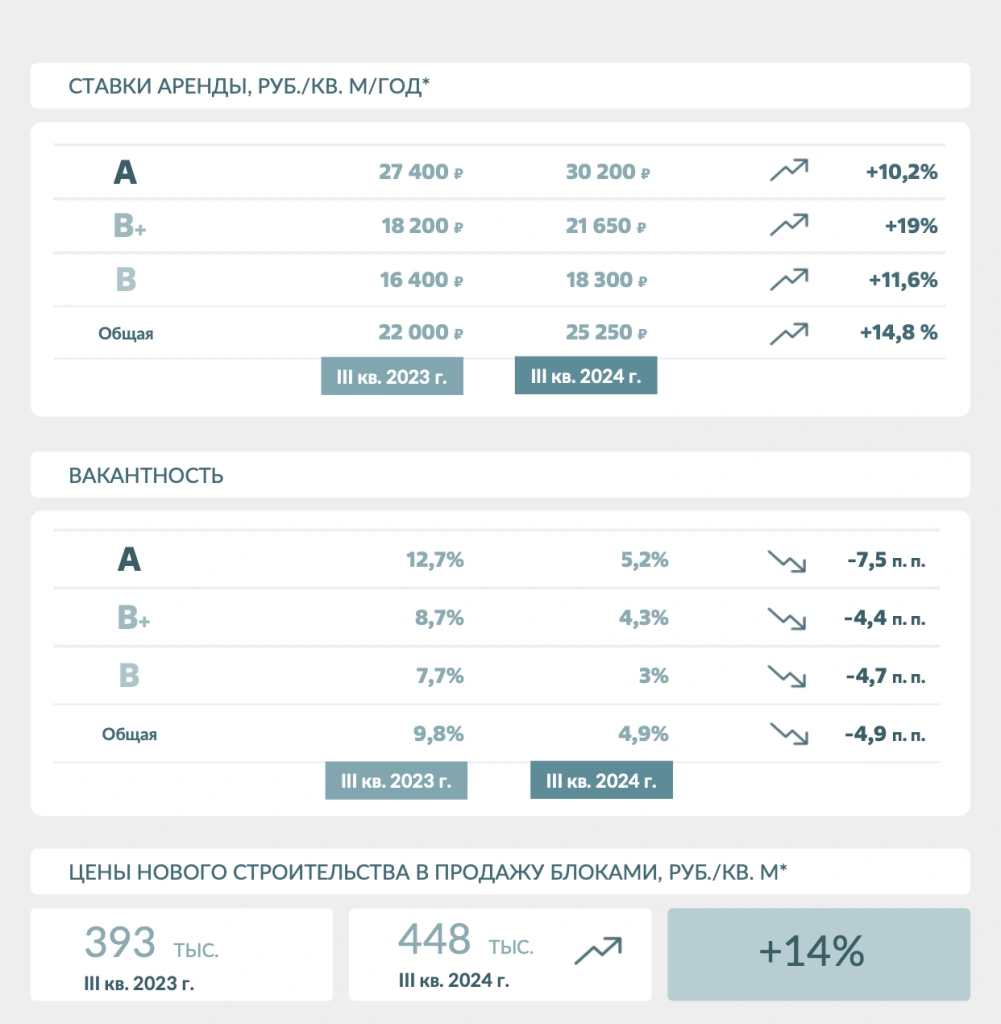Image resolution: width=1001 pixels, height=1024 pixels.
Task: Click the 393 тыс. price card
Action: (182, 954)
